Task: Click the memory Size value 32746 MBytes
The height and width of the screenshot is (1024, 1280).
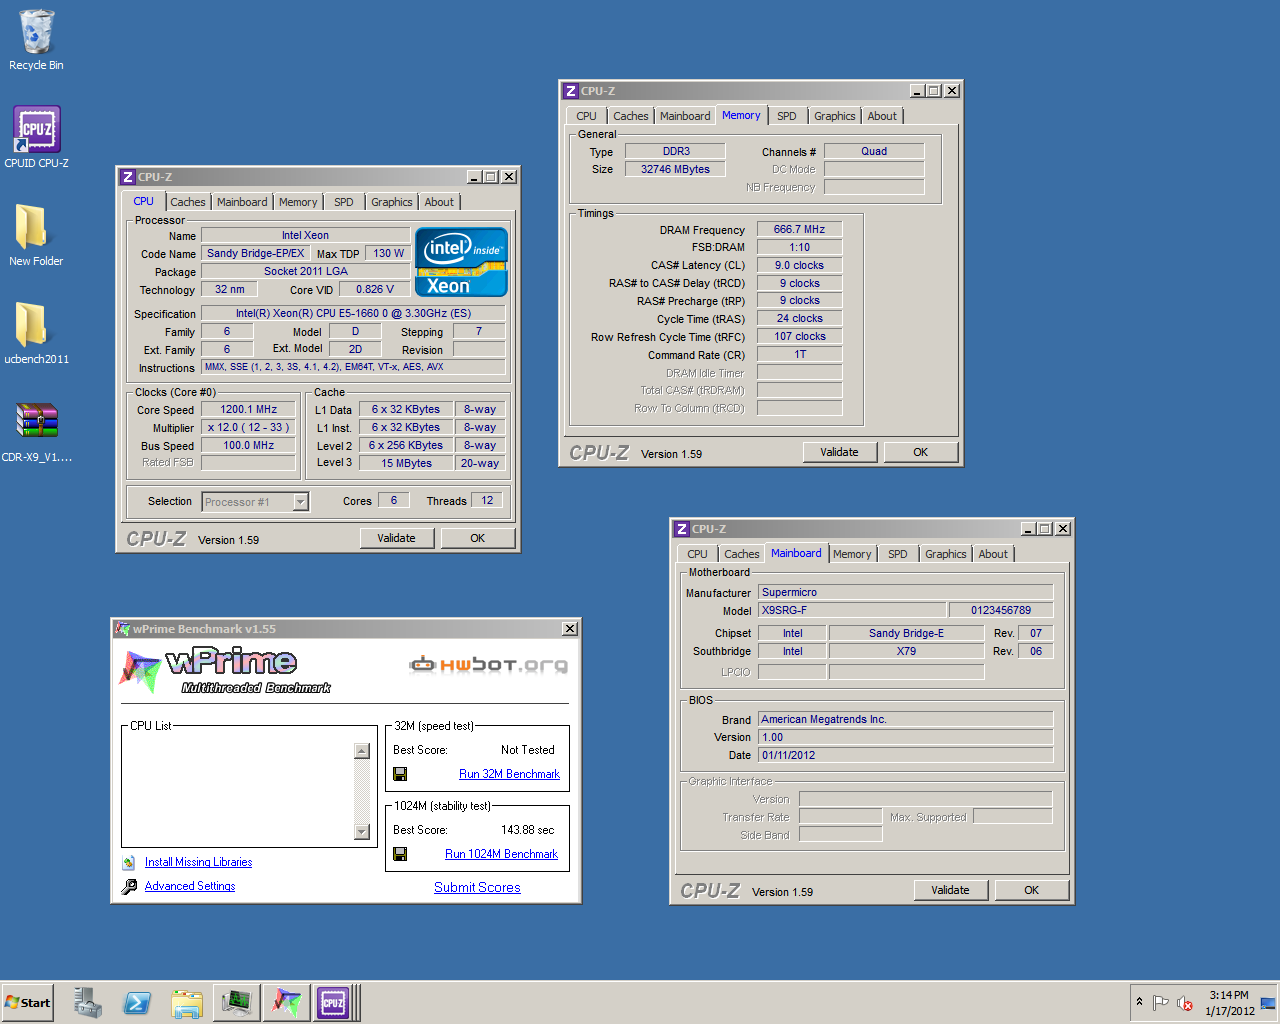Action: 676,170
